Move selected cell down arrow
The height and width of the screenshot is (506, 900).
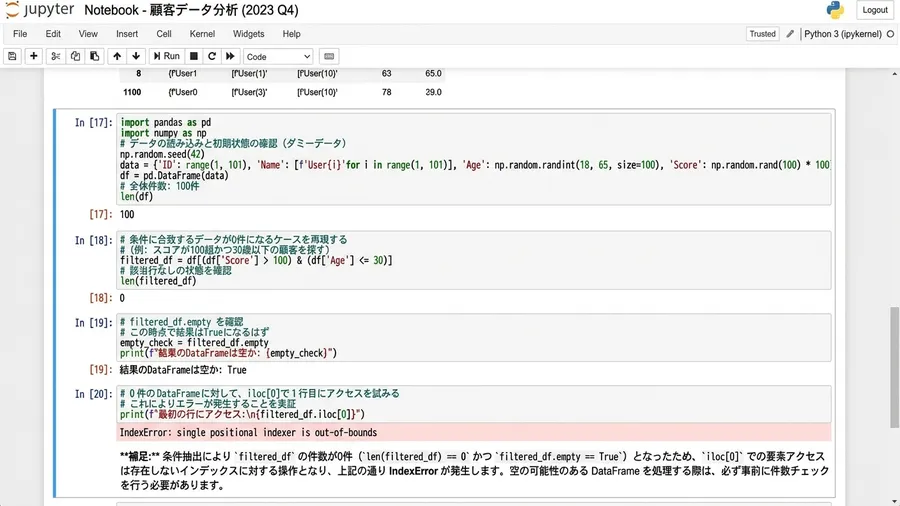[136, 56]
